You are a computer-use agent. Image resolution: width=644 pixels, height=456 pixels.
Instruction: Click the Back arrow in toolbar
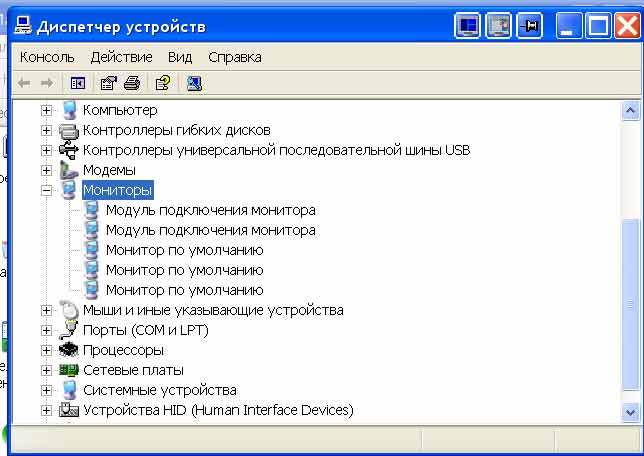point(25,83)
